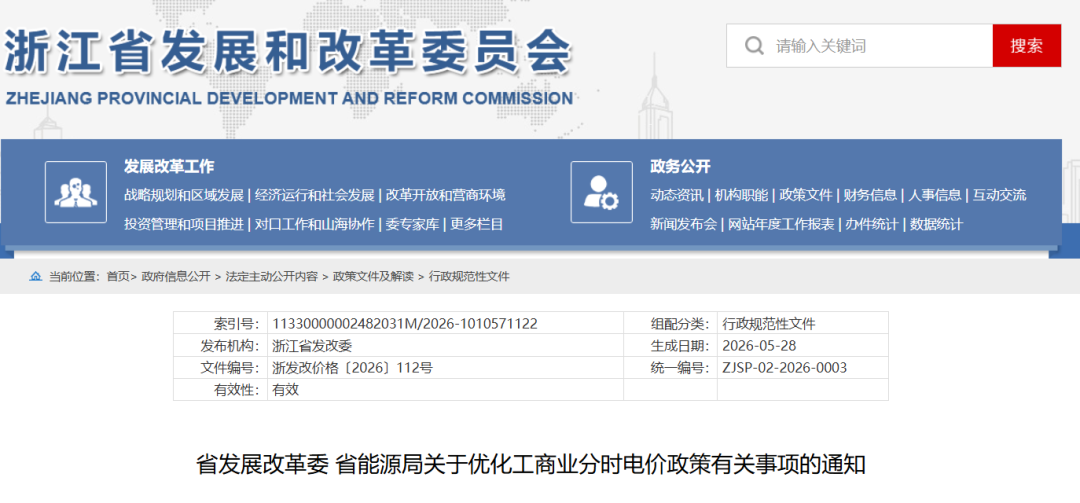Open 改革开放和营商环境 section
Screen dimensions: 1080x503
coord(446,195)
